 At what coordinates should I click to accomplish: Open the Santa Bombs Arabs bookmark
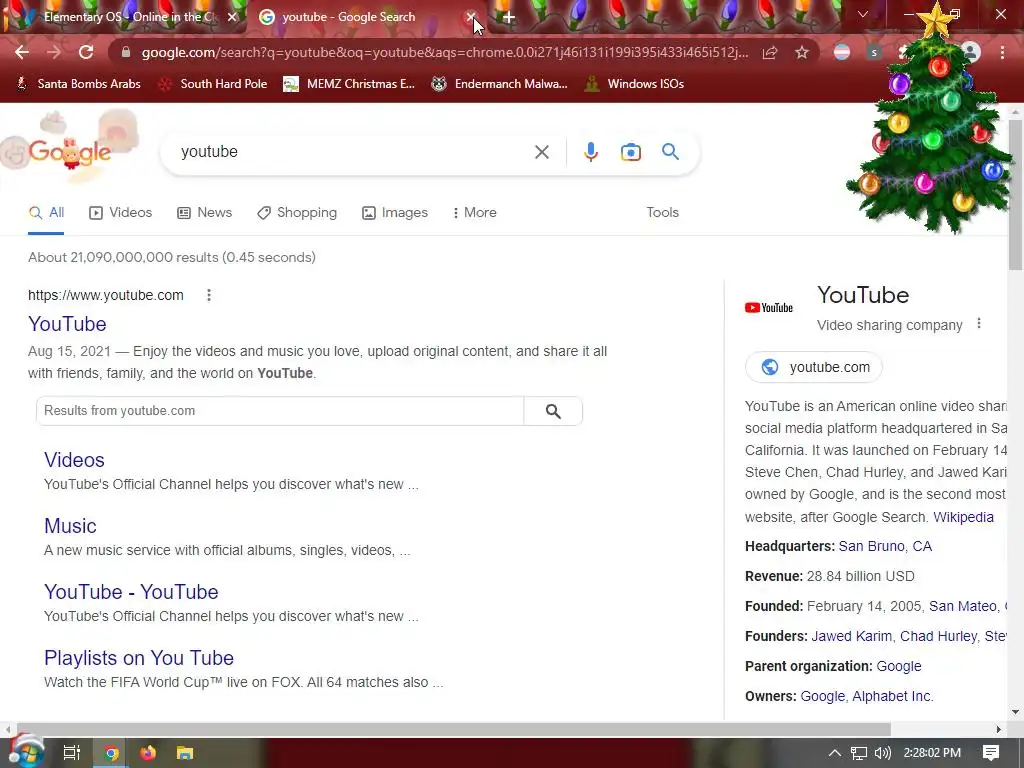point(78,84)
